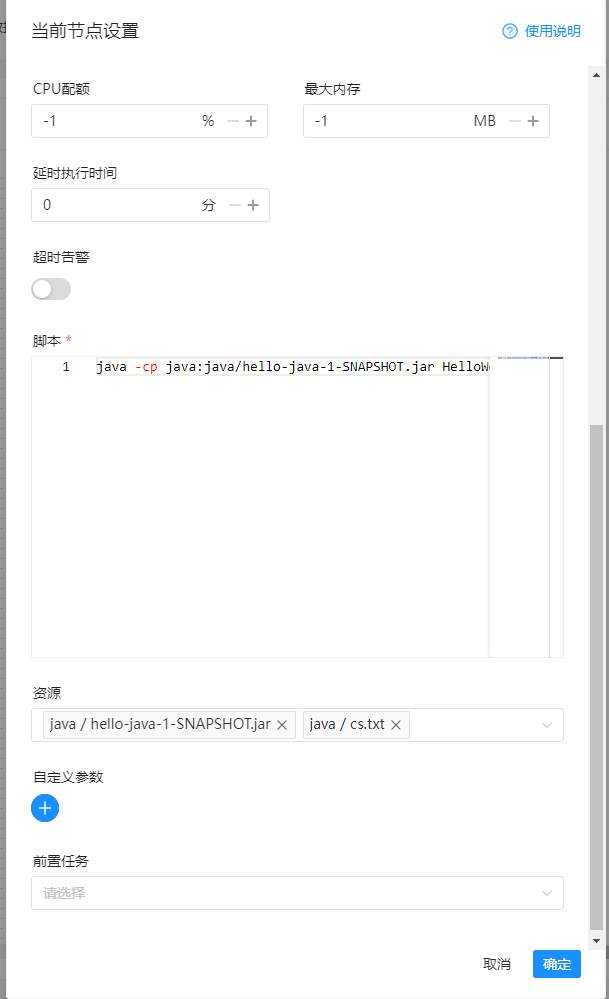Enable the 超时告警 timeout alarm switch

click(x=51, y=289)
